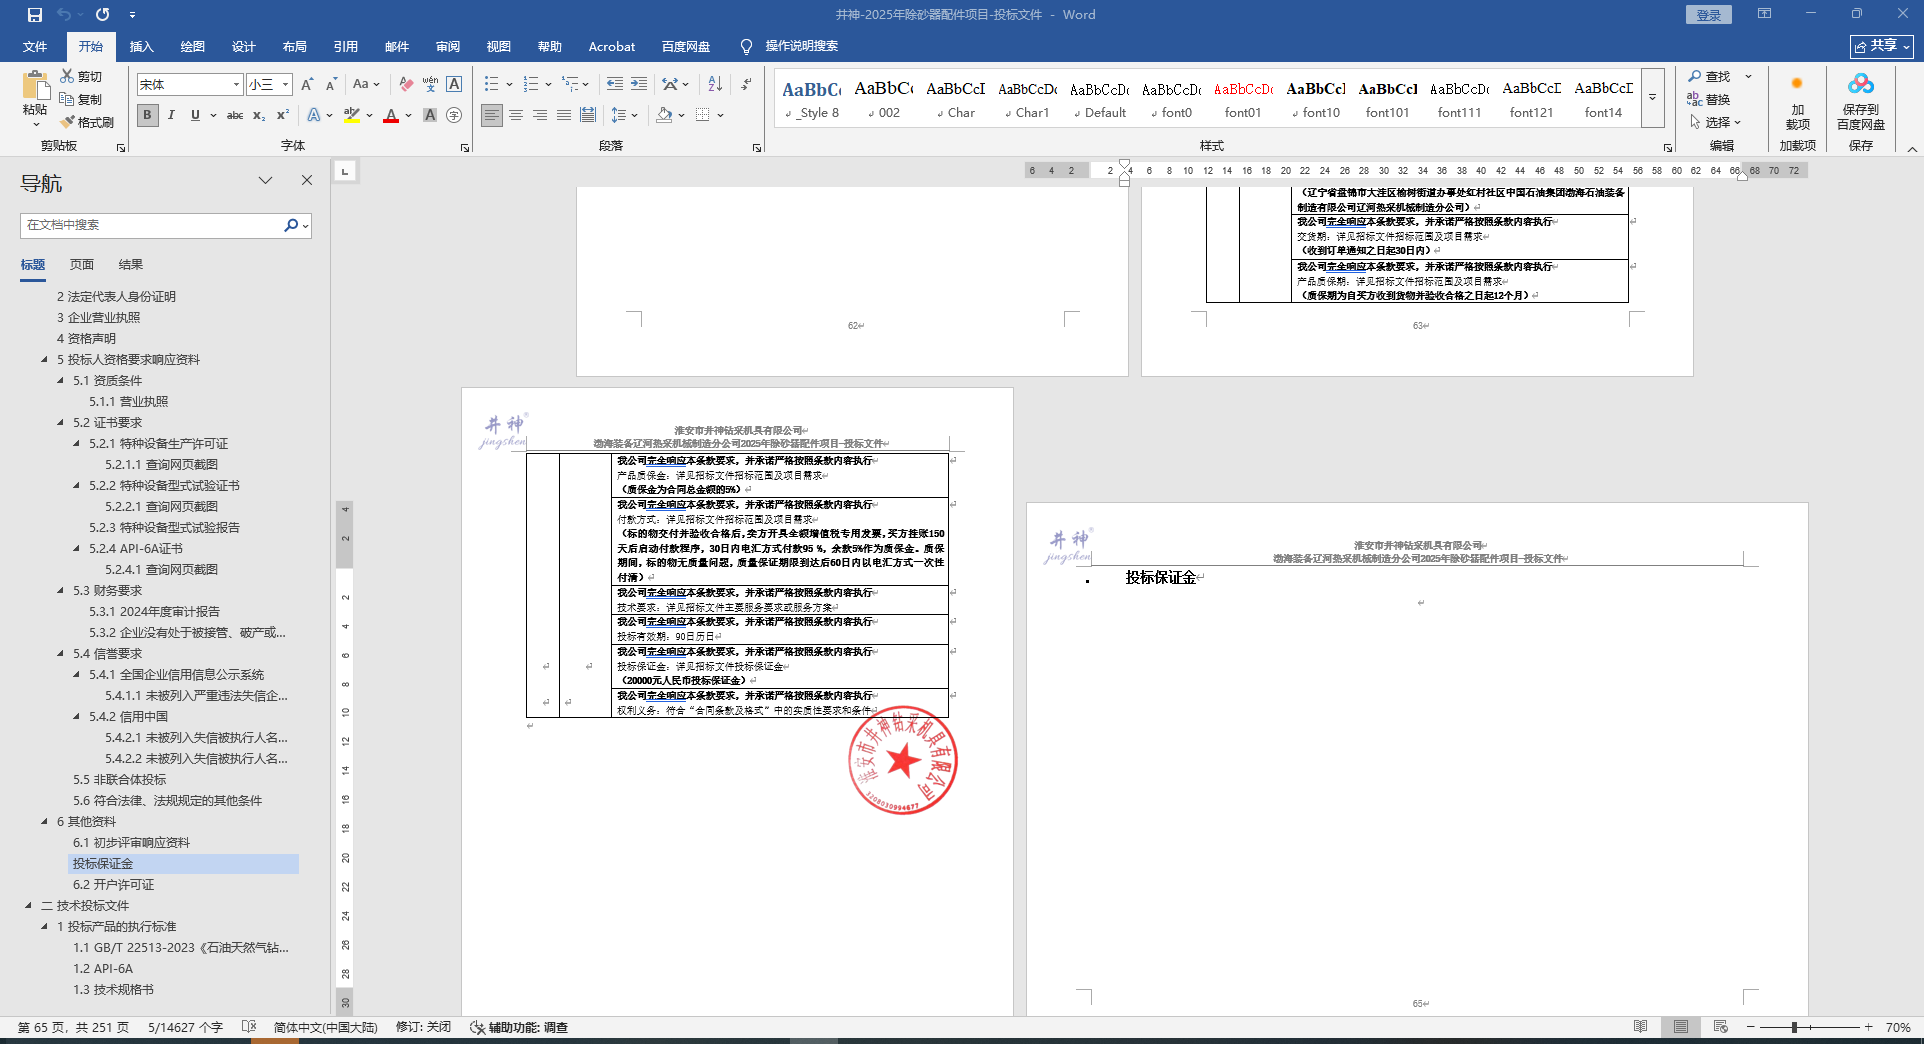Center align the paragraph
Screen dimensions: 1924x1044
tap(516, 116)
